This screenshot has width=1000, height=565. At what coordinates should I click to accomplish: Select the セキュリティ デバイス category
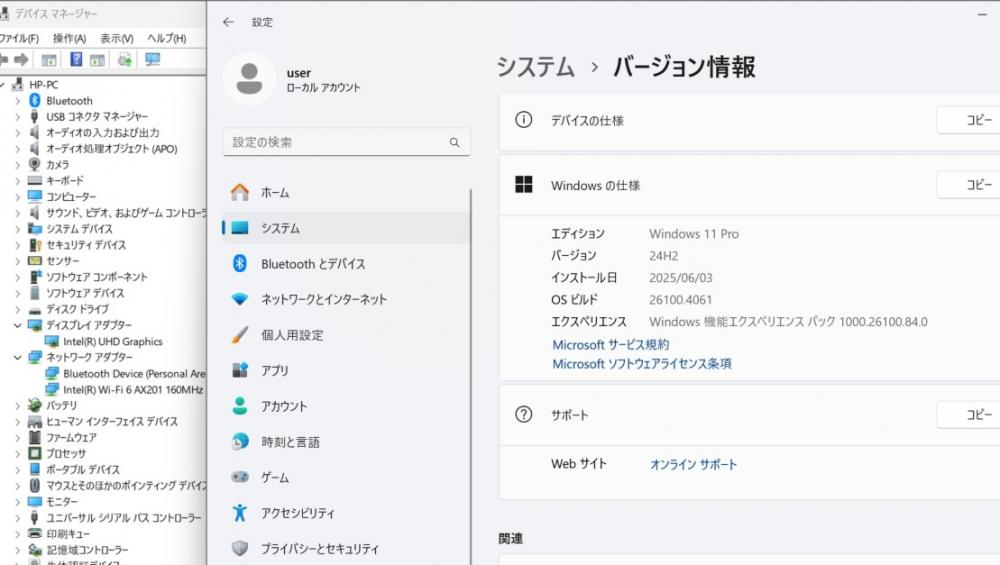tap(85, 245)
